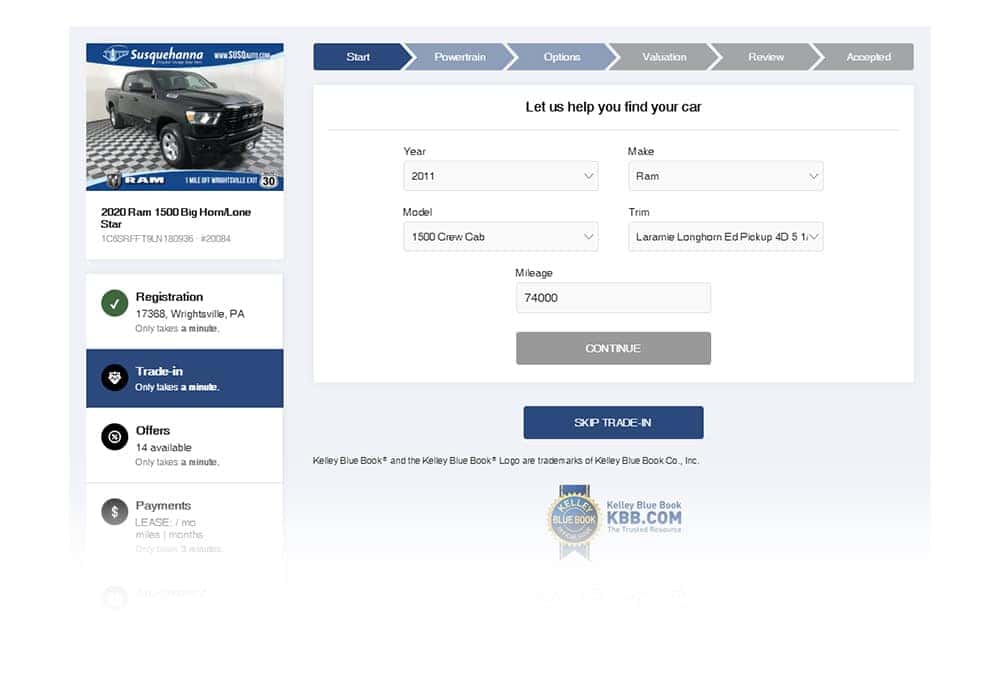This screenshot has height=699, width=1000.
Task: Click the KBB.COM text link
Action: pos(644,518)
